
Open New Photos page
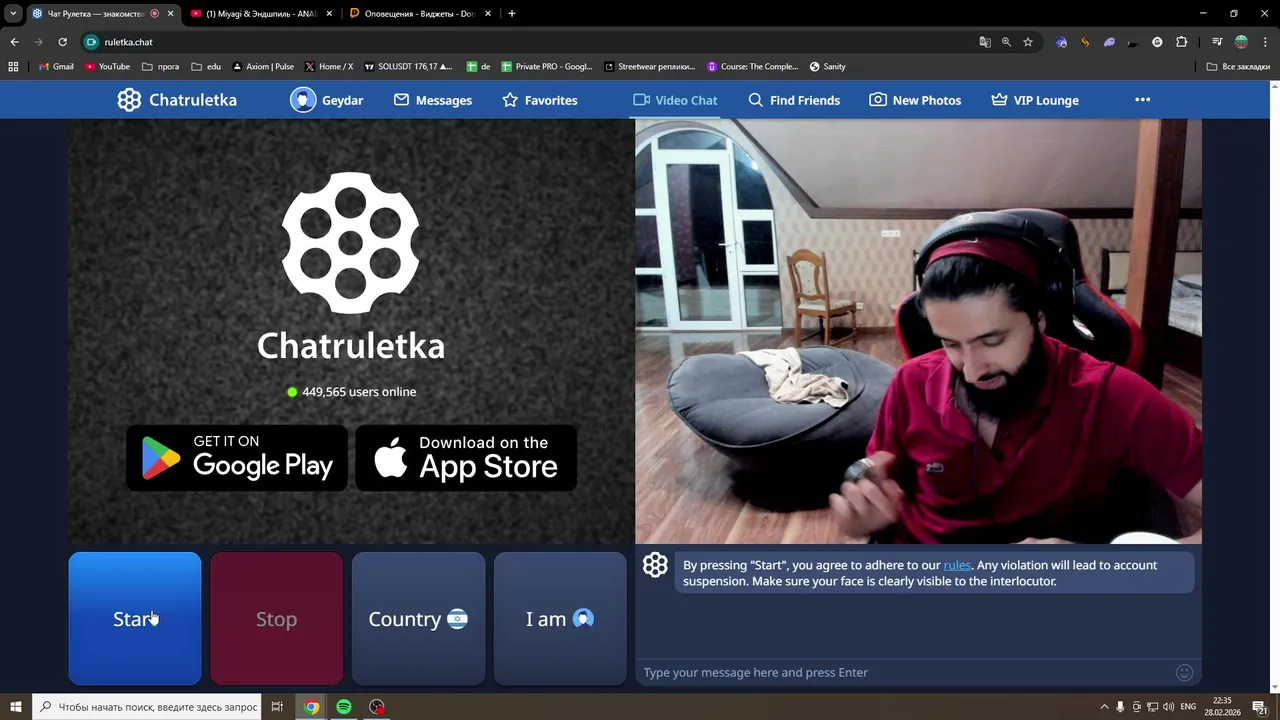(915, 100)
